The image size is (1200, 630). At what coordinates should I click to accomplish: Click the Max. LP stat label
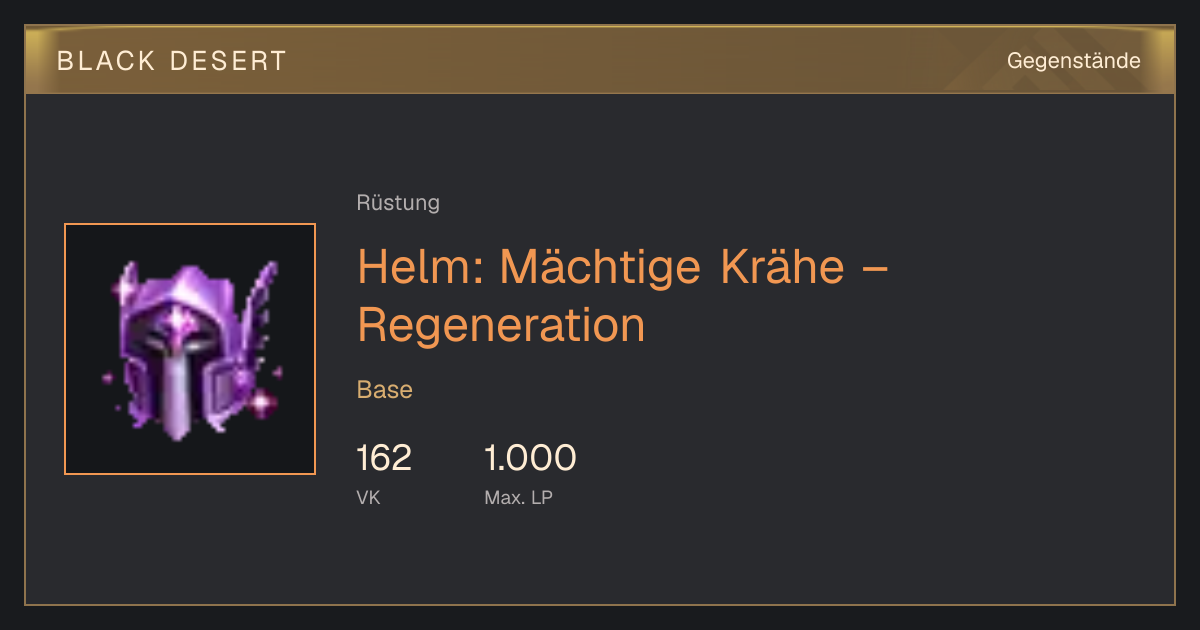[518, 497]
